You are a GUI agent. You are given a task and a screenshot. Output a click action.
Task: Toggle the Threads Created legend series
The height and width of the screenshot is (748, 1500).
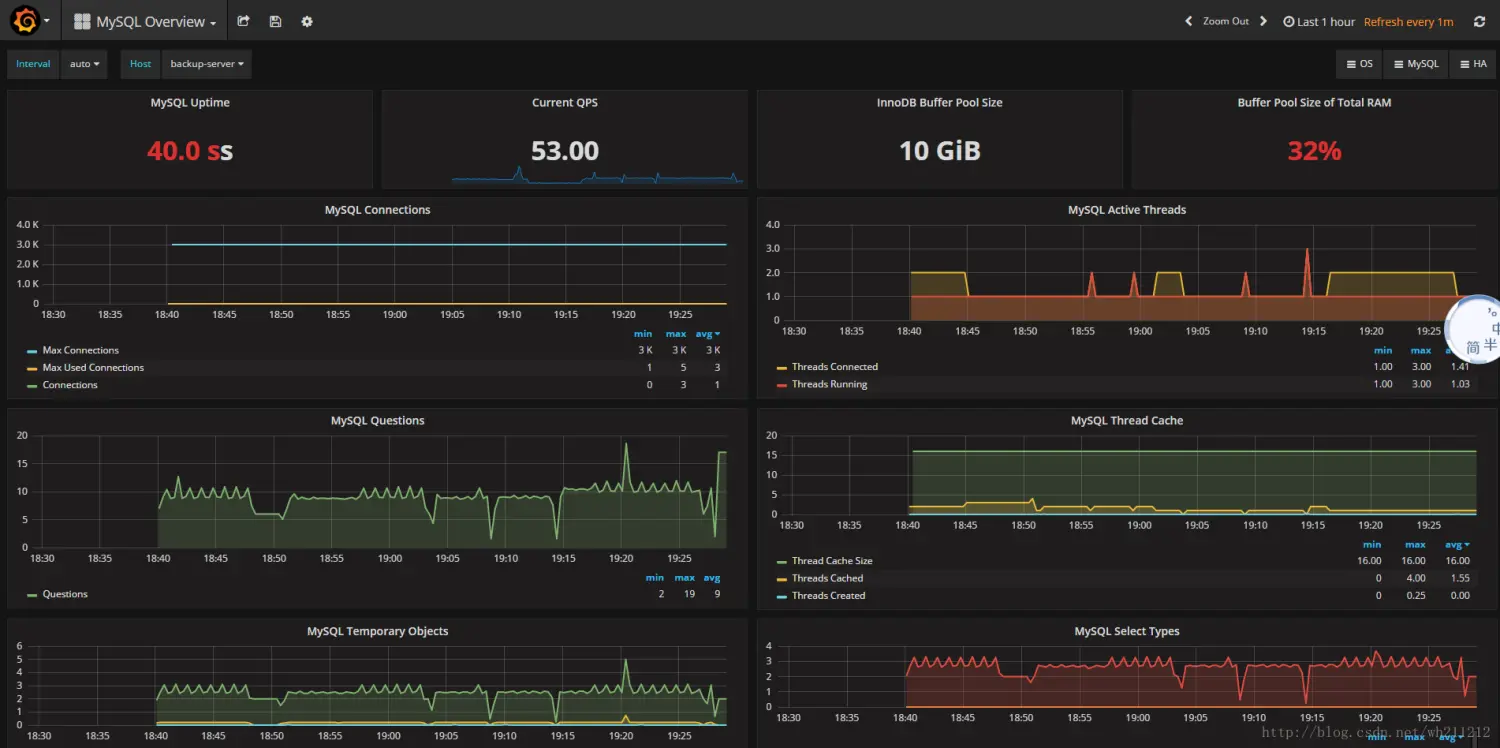click(x=828, y=595)
